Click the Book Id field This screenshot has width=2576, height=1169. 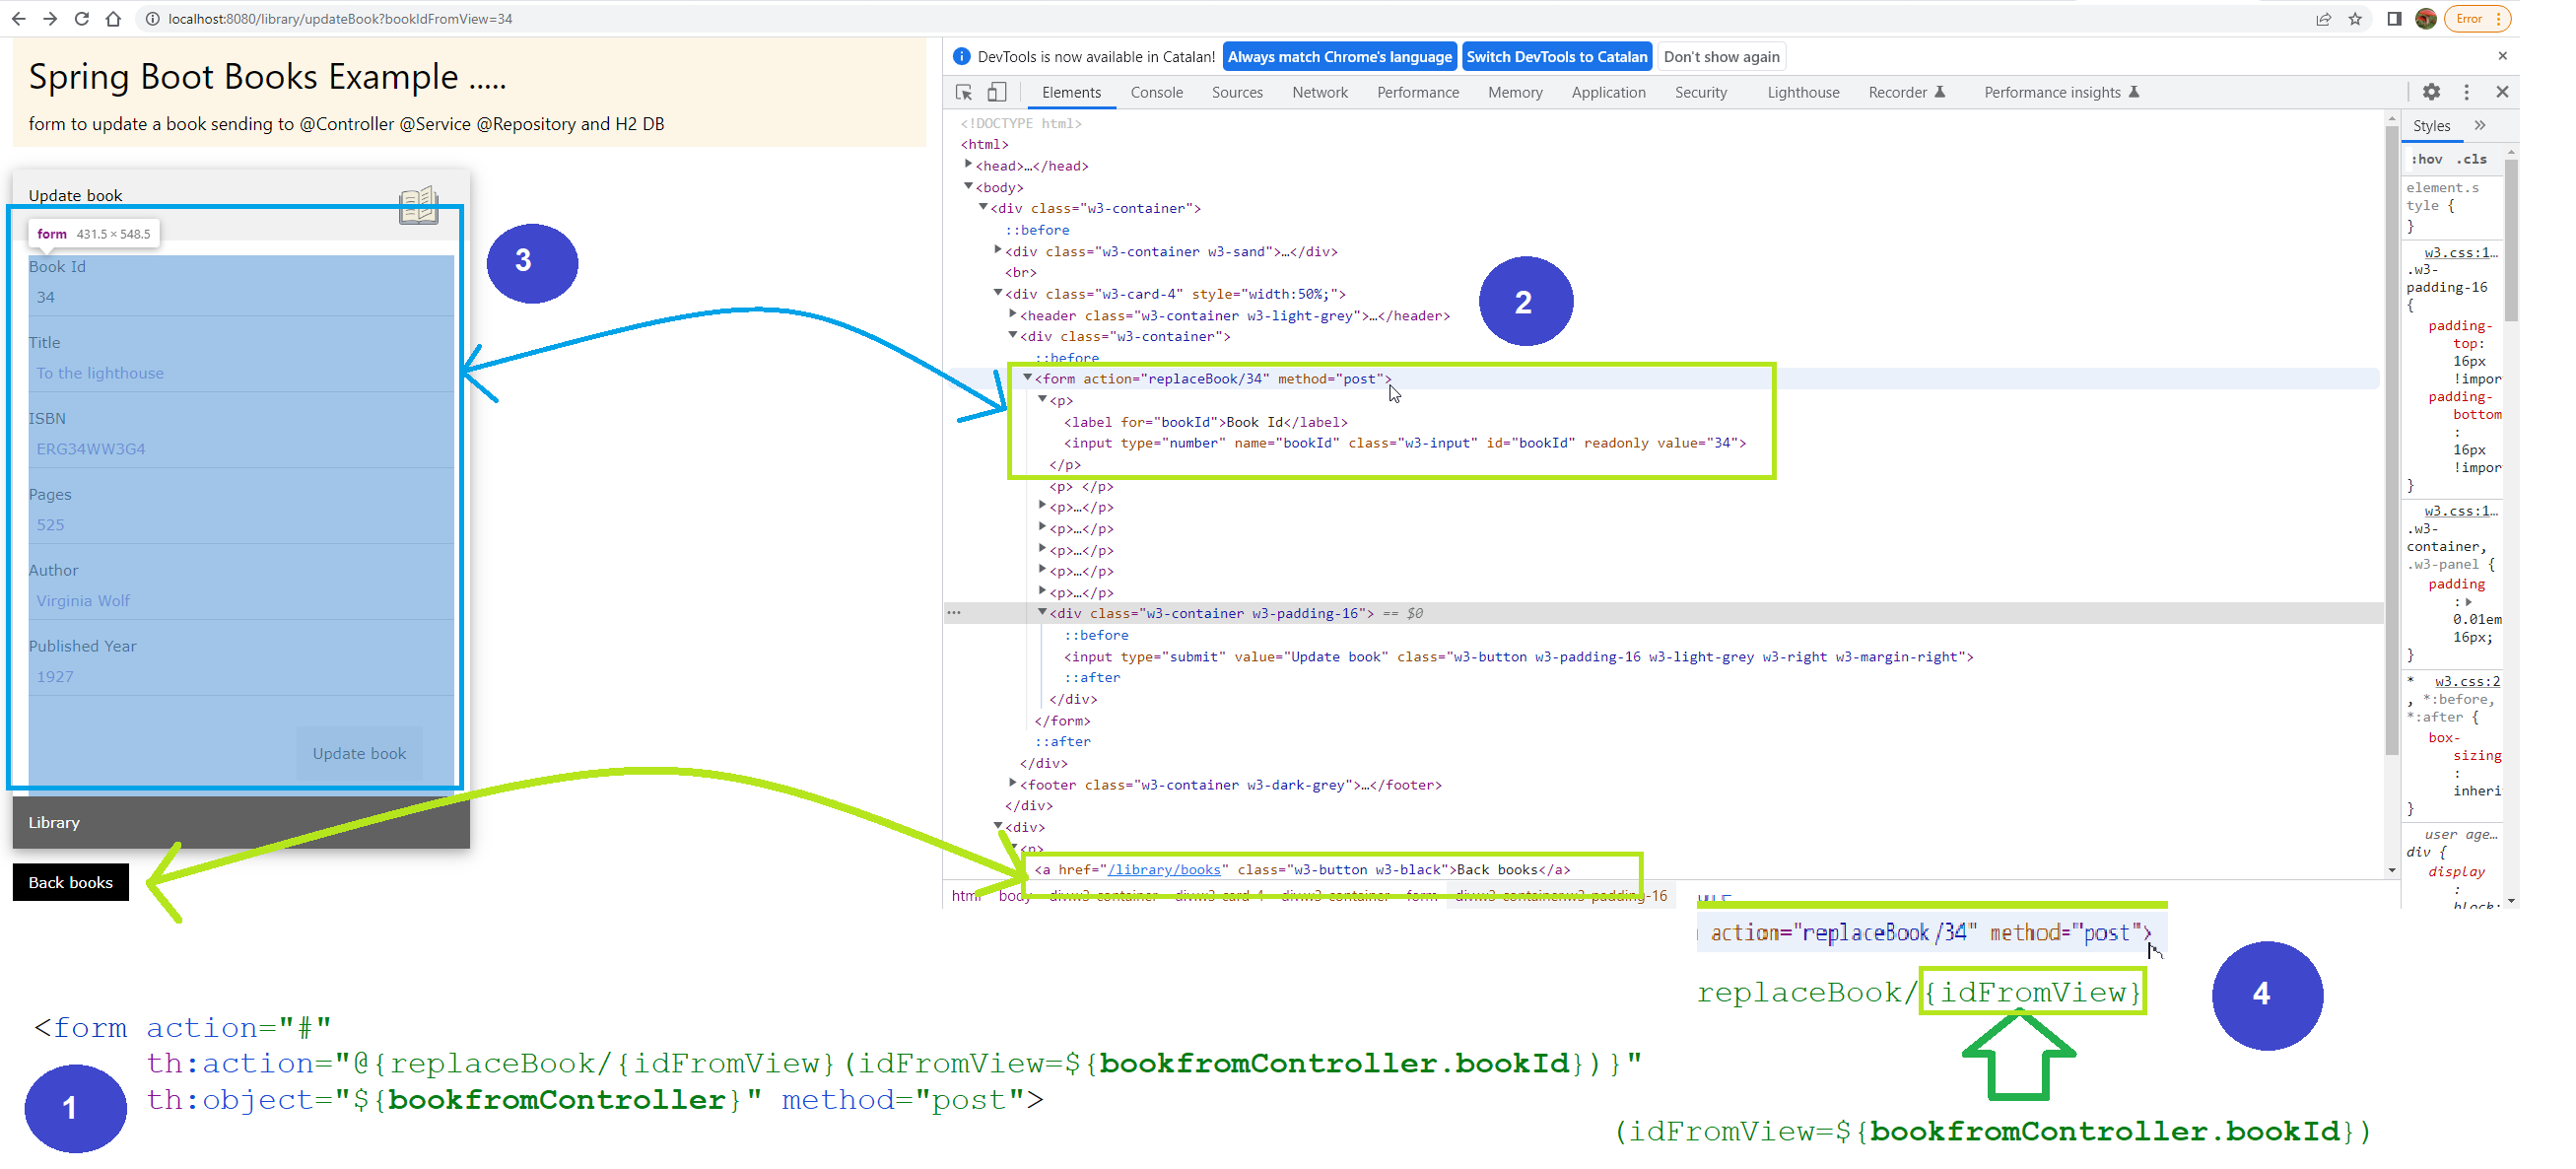point(241,297)
